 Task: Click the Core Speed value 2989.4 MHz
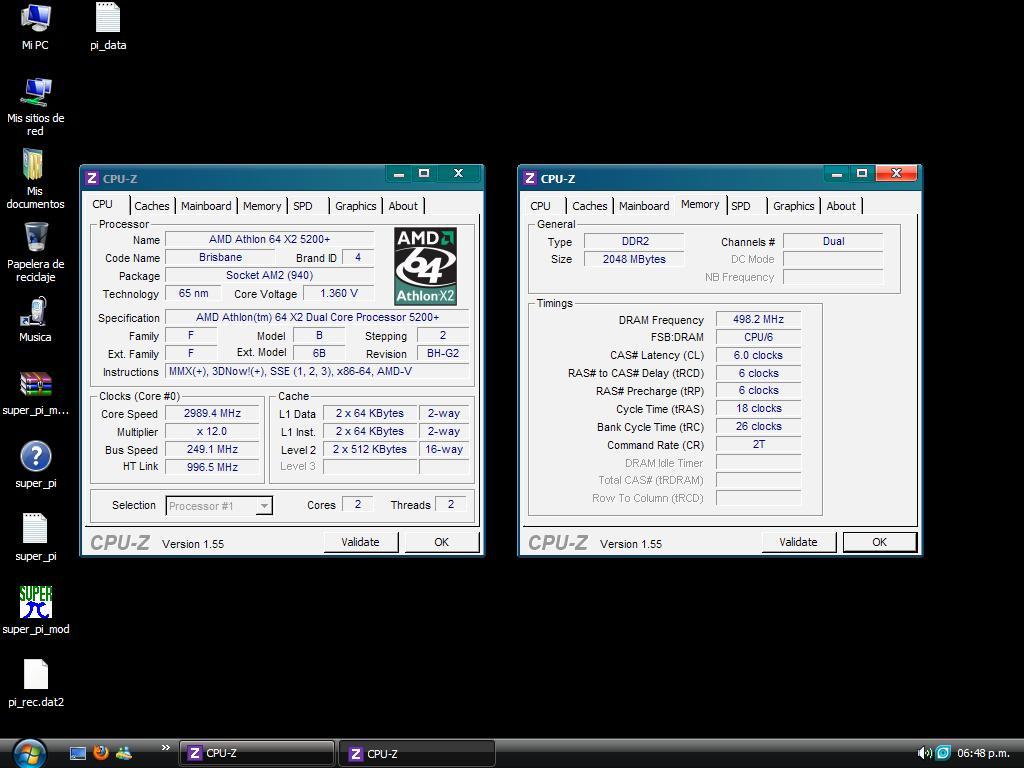(x=212, y=413)
